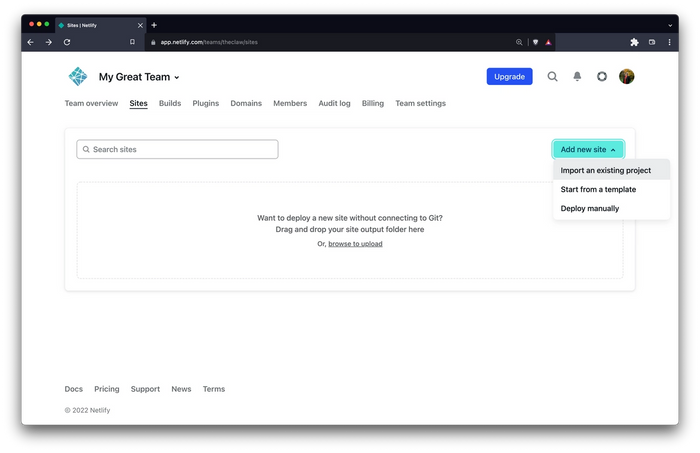Click the Sites | Netlify browser tab
The image size is (700, 453).
pos(100,25)
